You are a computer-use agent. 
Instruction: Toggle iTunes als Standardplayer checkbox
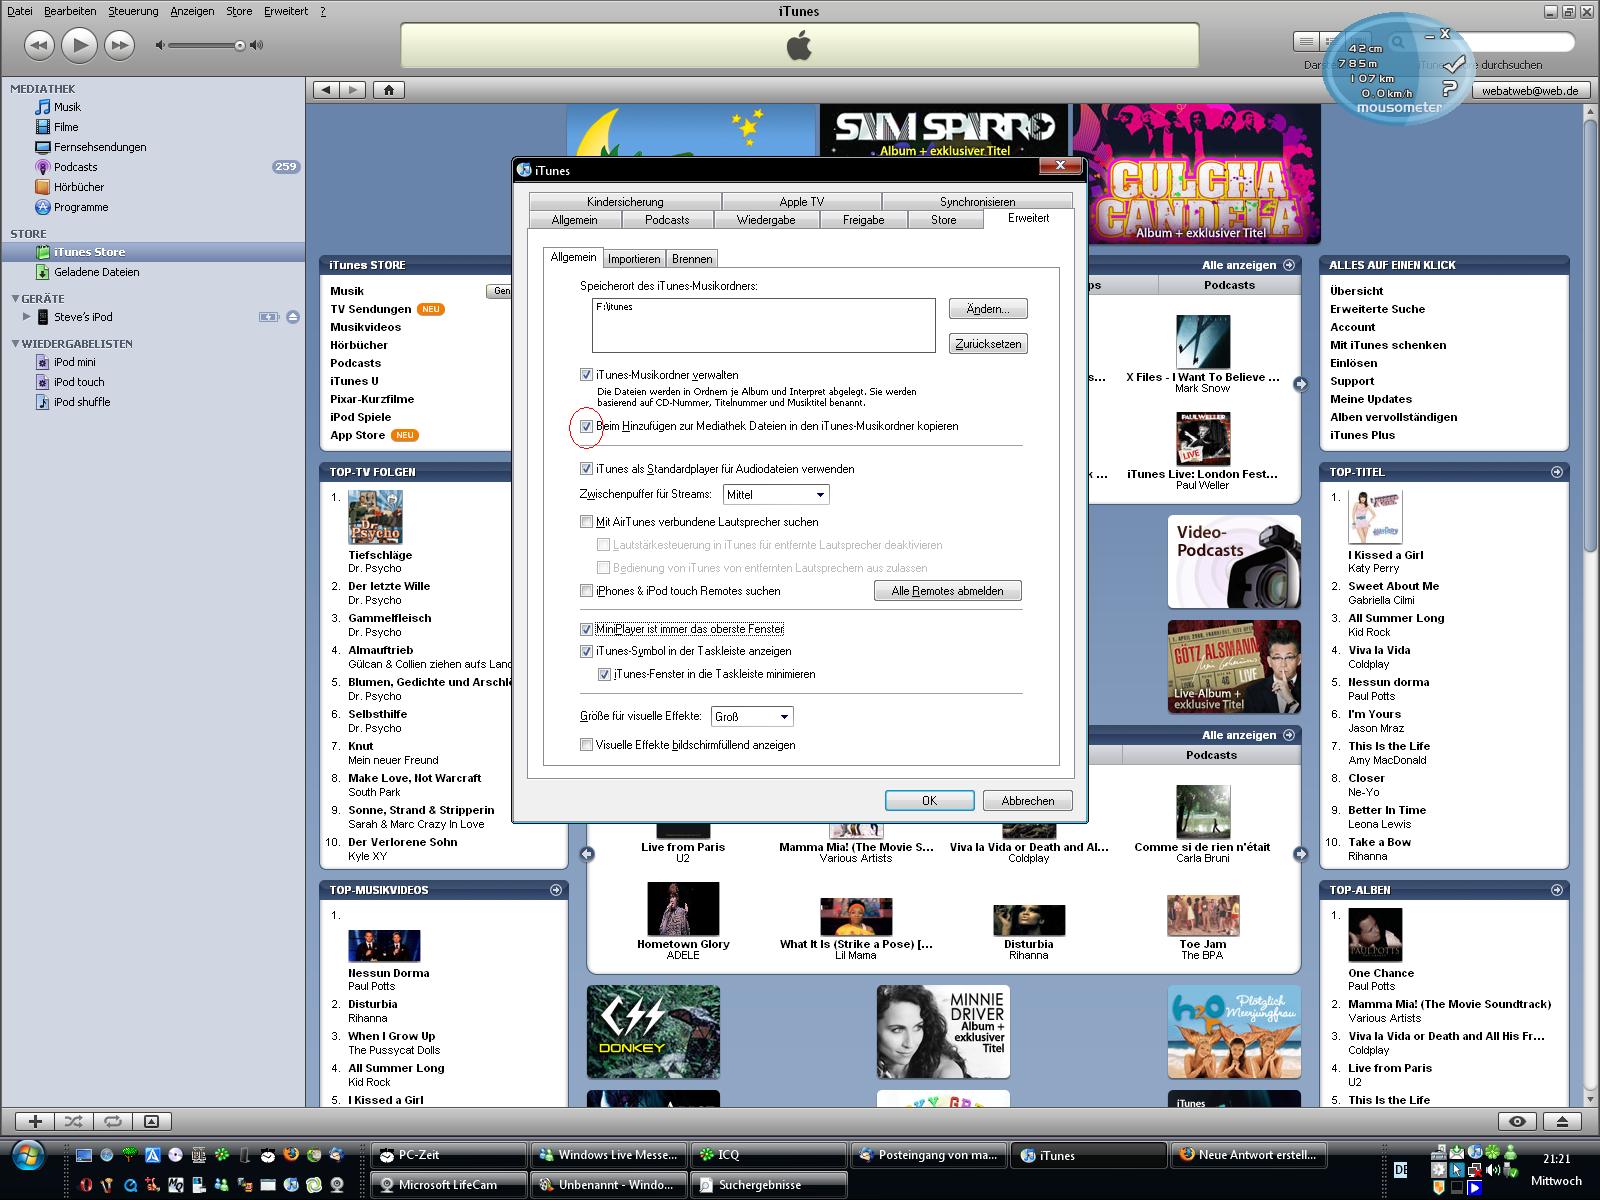[586, 469]
